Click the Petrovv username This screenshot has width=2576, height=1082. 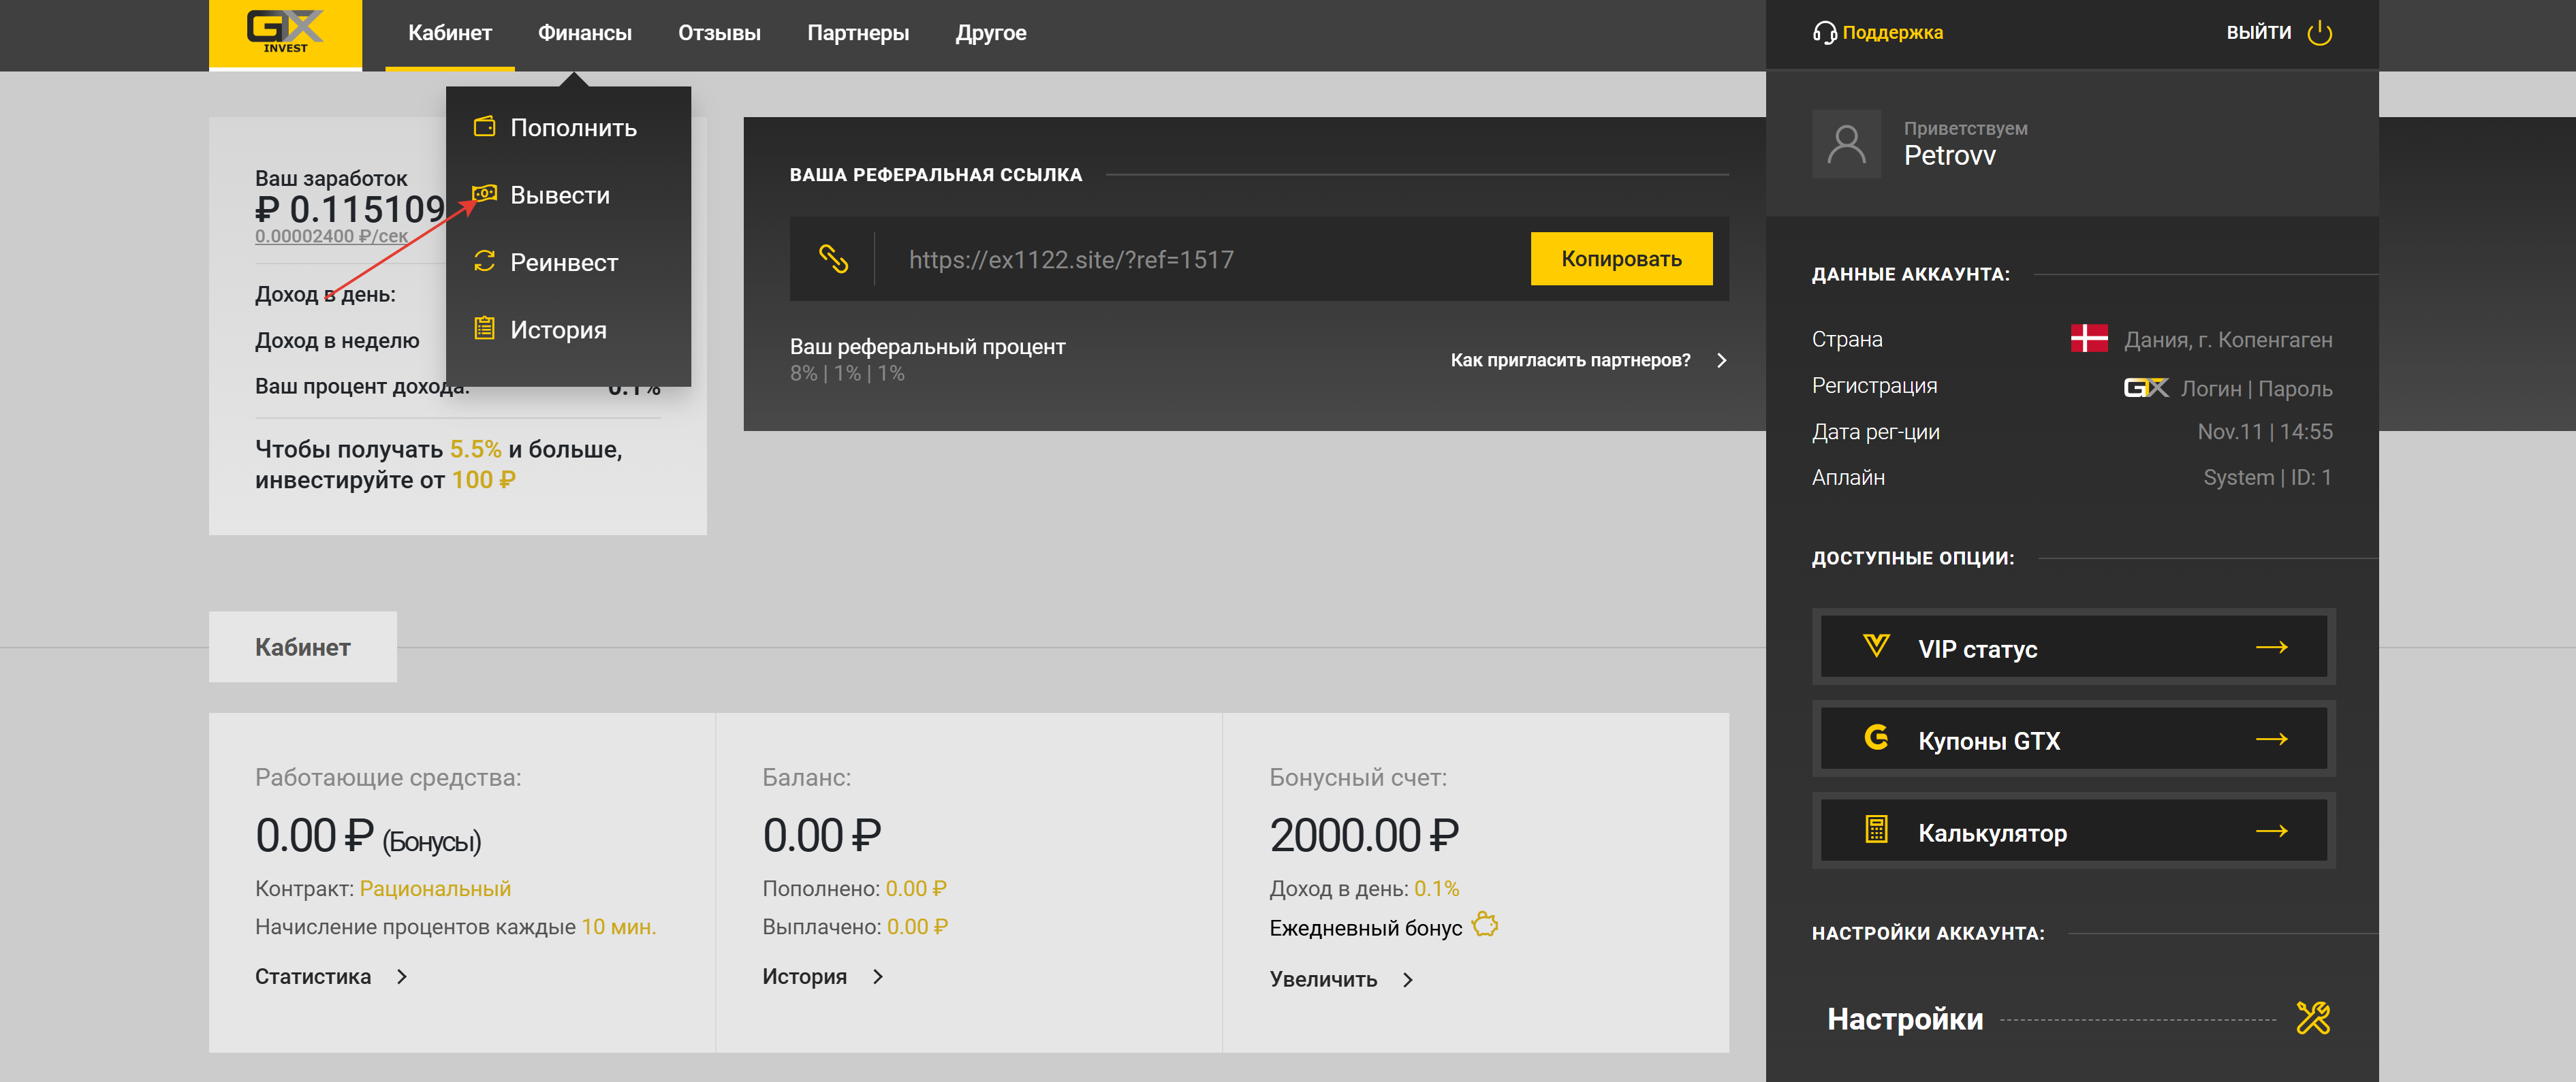point(1949,156)
